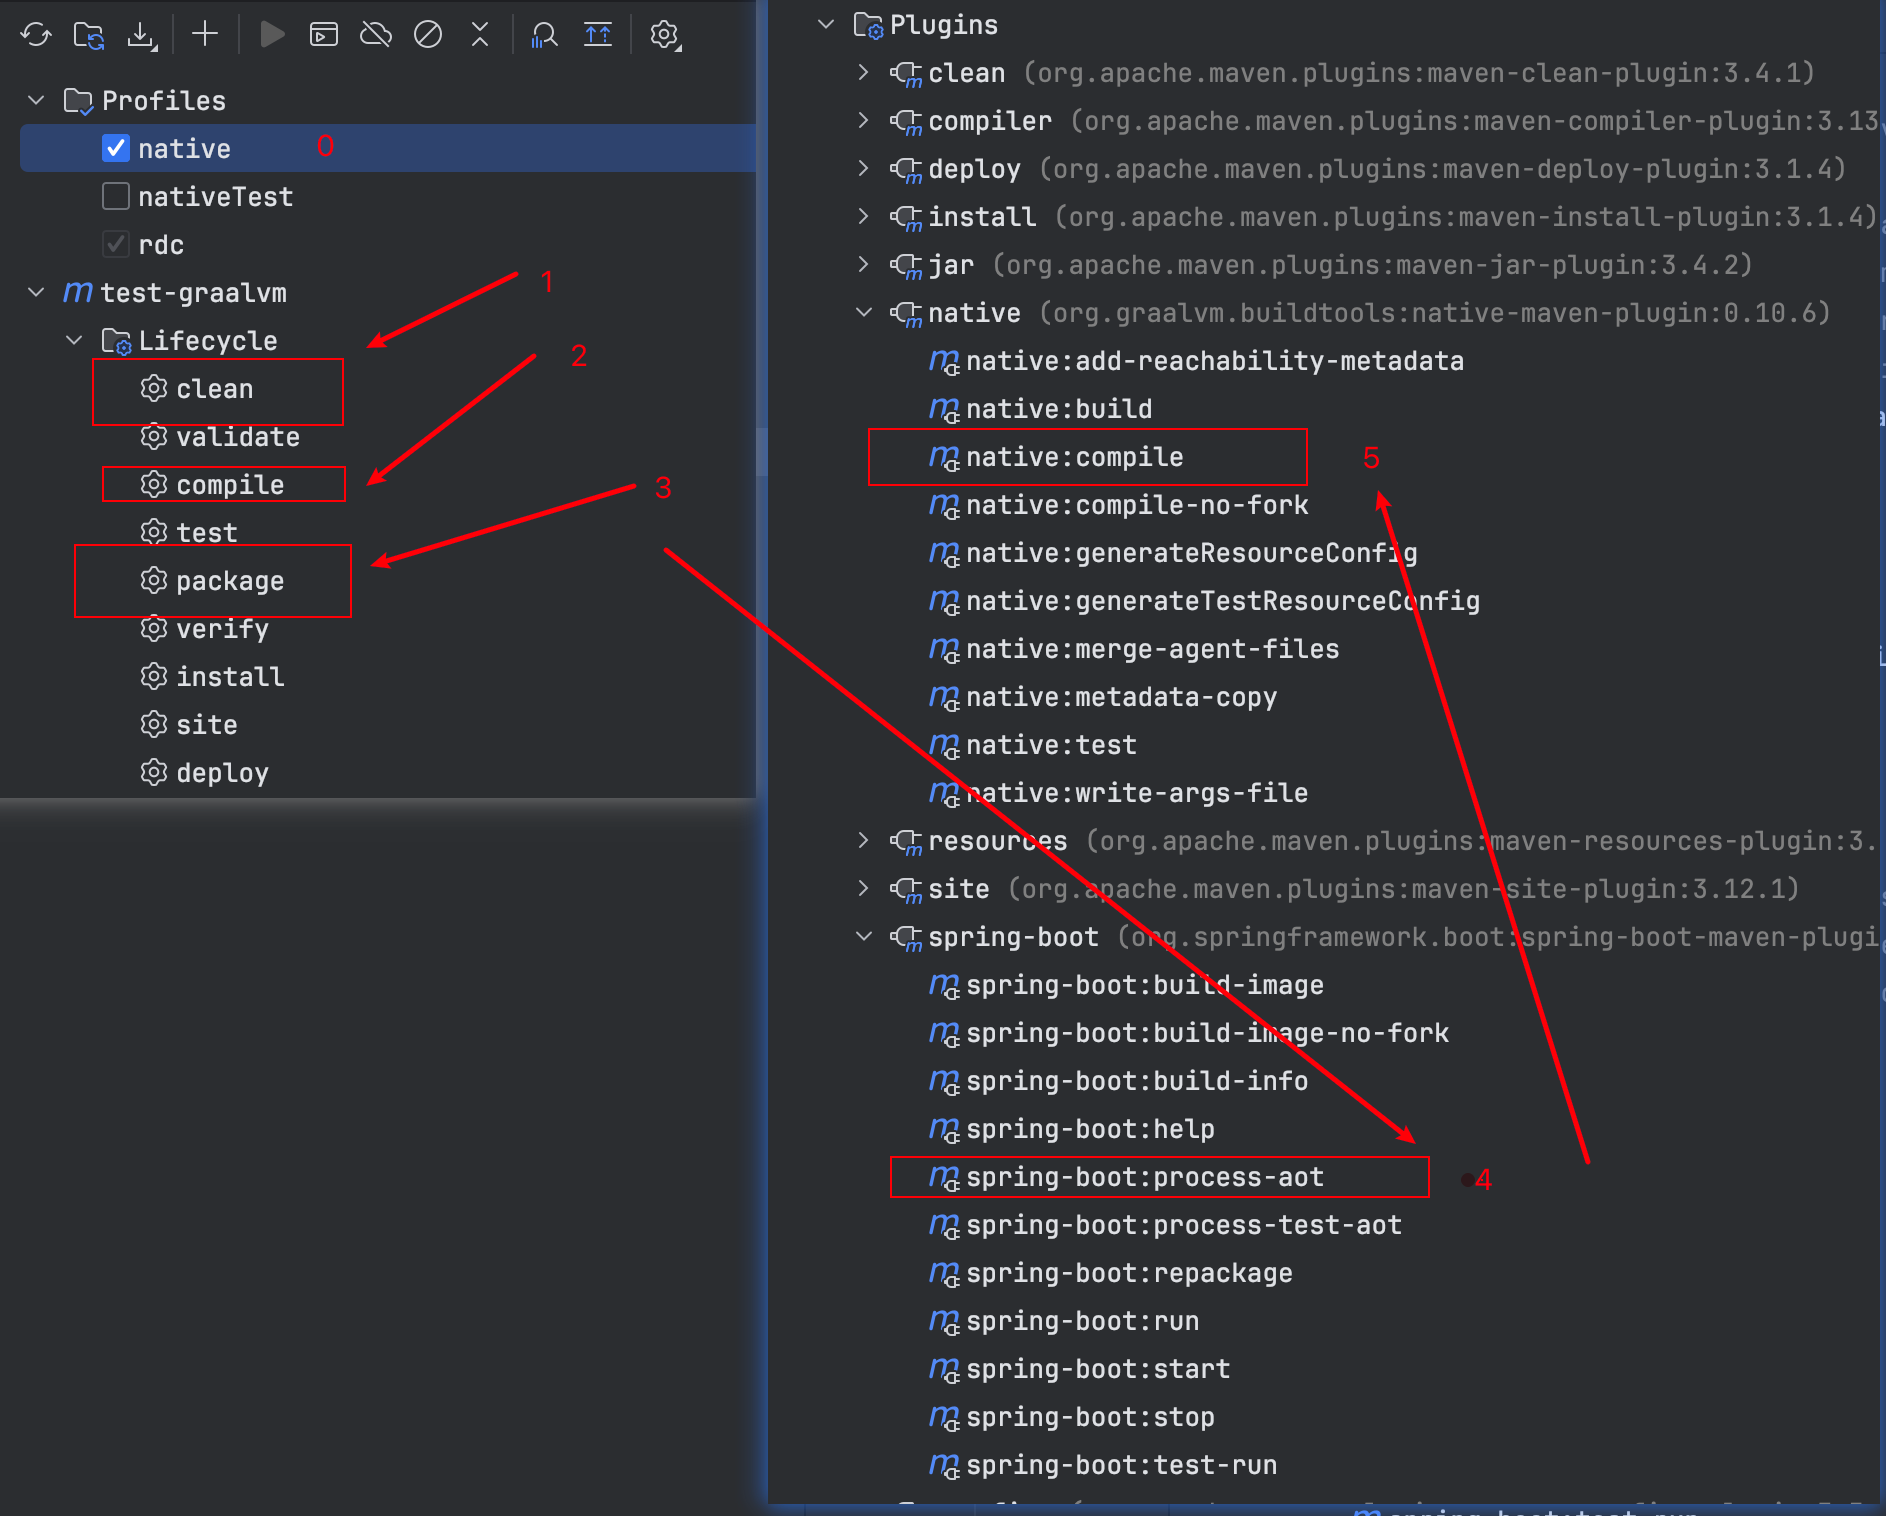Collapse the Profiles tree node
The height and width of the screenshot is (1516, 1886).
tap(37, 100)
